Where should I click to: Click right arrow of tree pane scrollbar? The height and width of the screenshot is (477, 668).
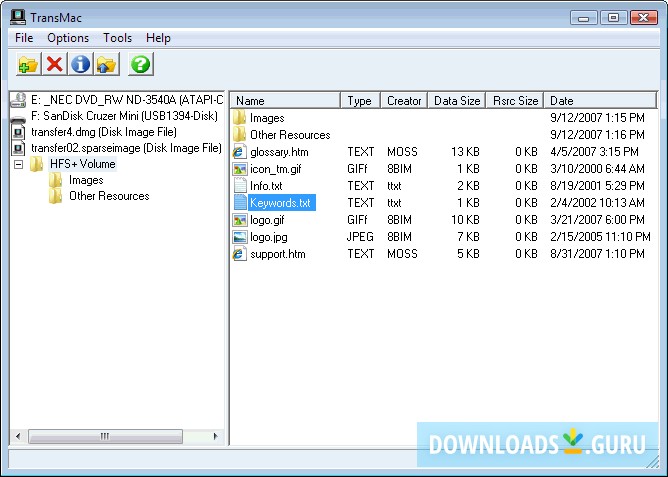pyautogui.click(x=216, y=436)
